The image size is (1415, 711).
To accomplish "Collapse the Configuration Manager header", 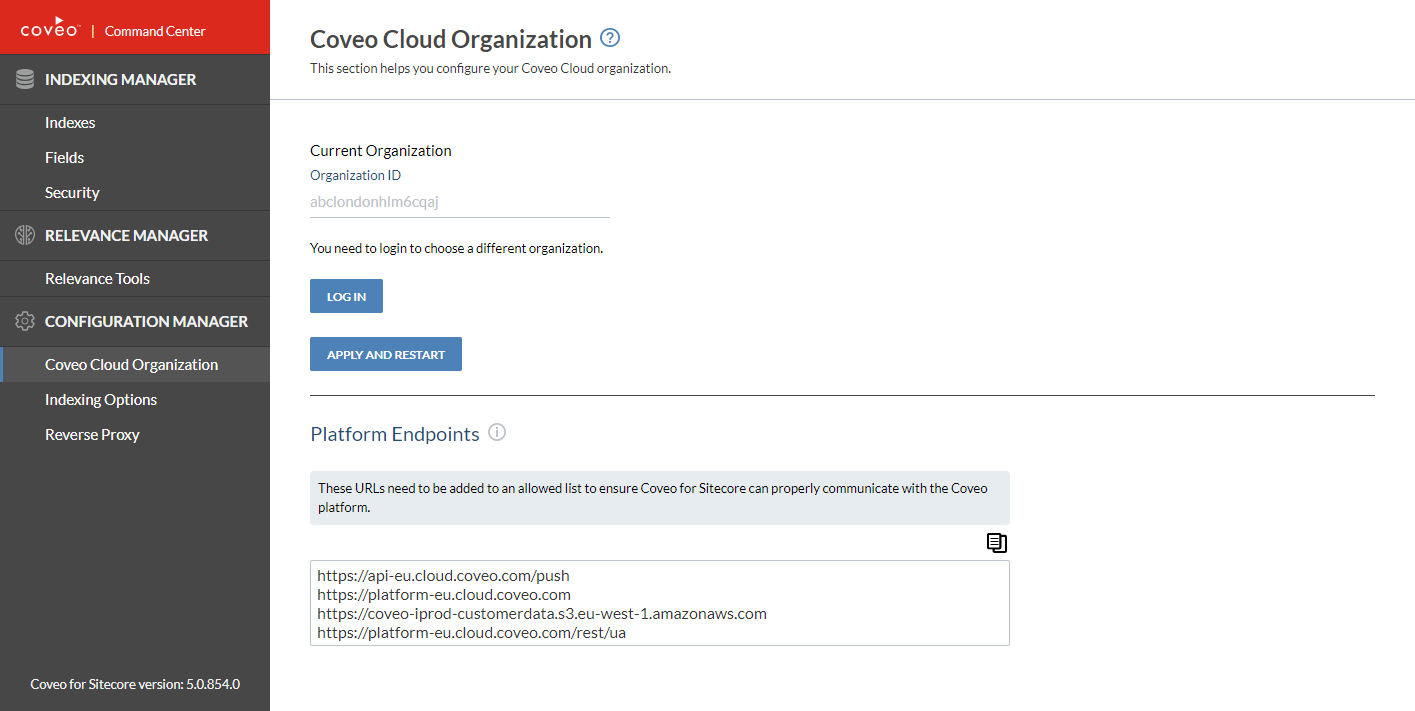I will [146, 322].
